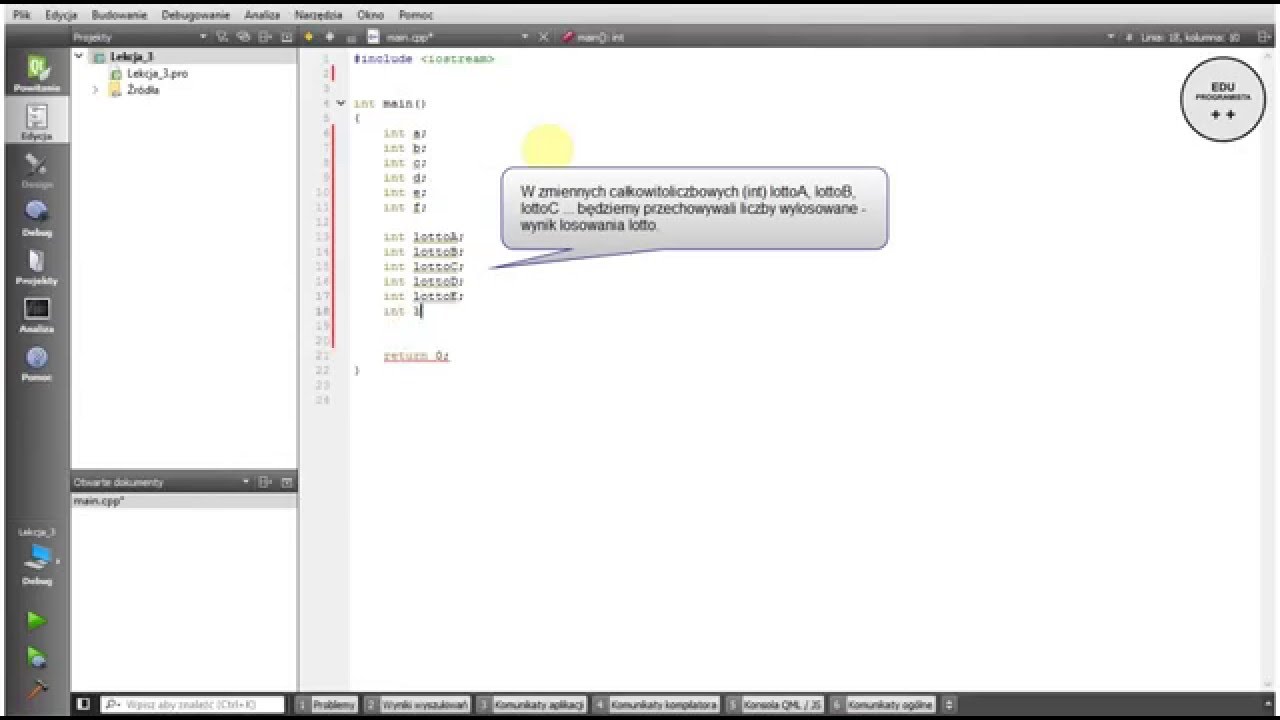Open the Pomoc mode in sidebar
The height and width of the screenshot is (720, 1280).
pyautogui.click(x=37, y=364)
